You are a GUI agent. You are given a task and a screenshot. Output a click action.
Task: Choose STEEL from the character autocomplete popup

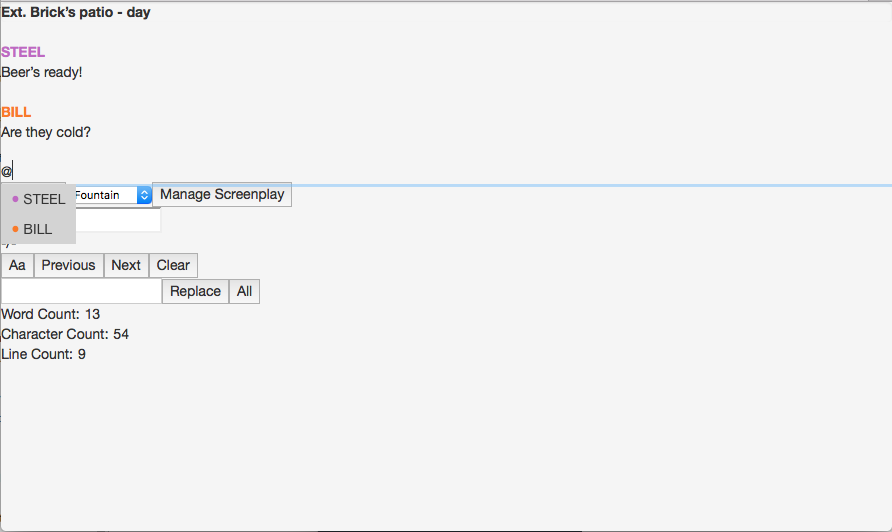pyautogui.click(x=38, y=199)
